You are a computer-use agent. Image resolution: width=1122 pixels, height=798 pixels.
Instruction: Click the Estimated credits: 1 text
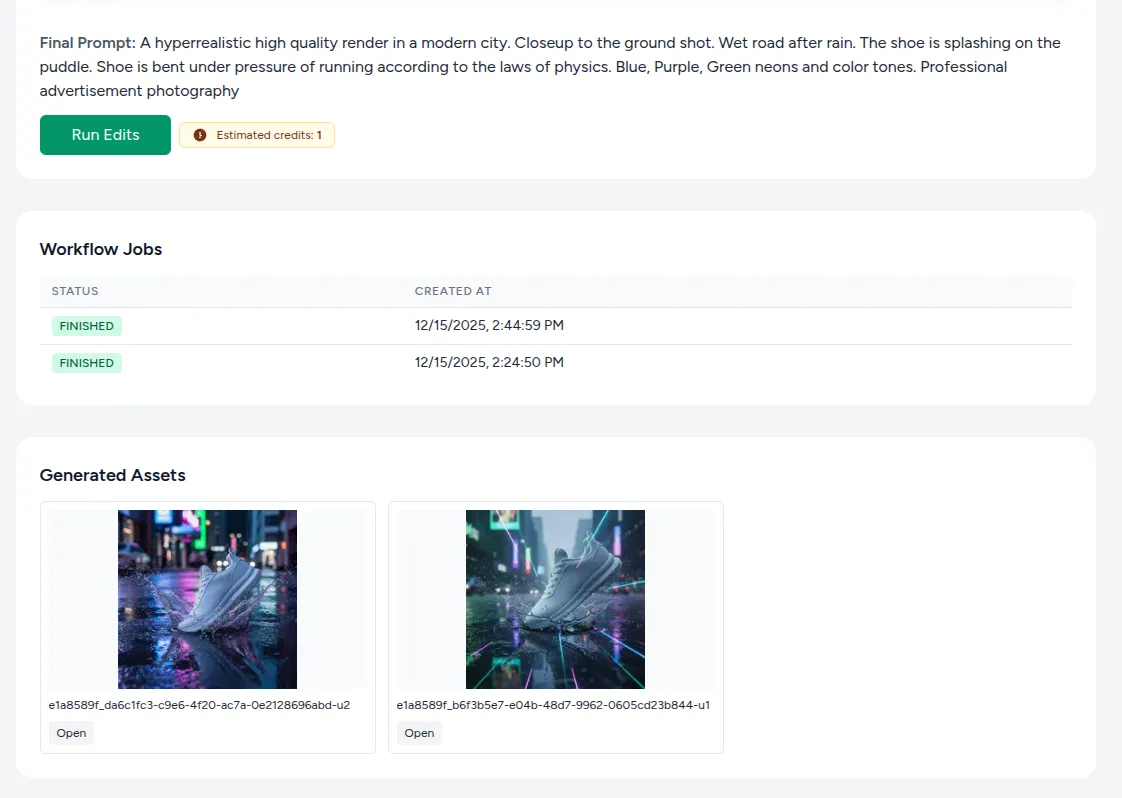pos(268,135)
